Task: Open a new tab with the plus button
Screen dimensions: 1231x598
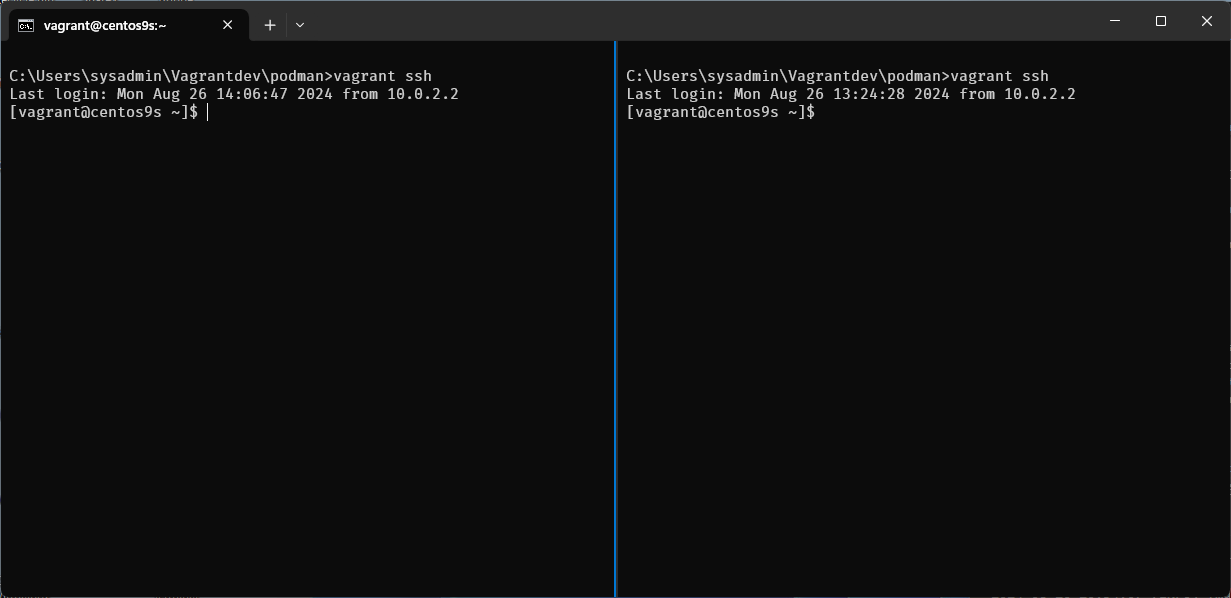Action: pos(270,26)
